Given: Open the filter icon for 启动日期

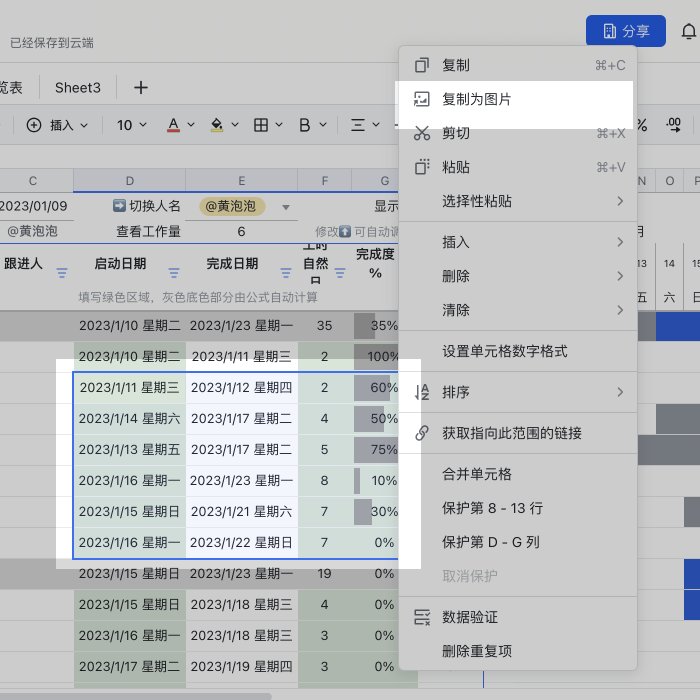Looking at the screenshot, I should (x=174, y=273).
